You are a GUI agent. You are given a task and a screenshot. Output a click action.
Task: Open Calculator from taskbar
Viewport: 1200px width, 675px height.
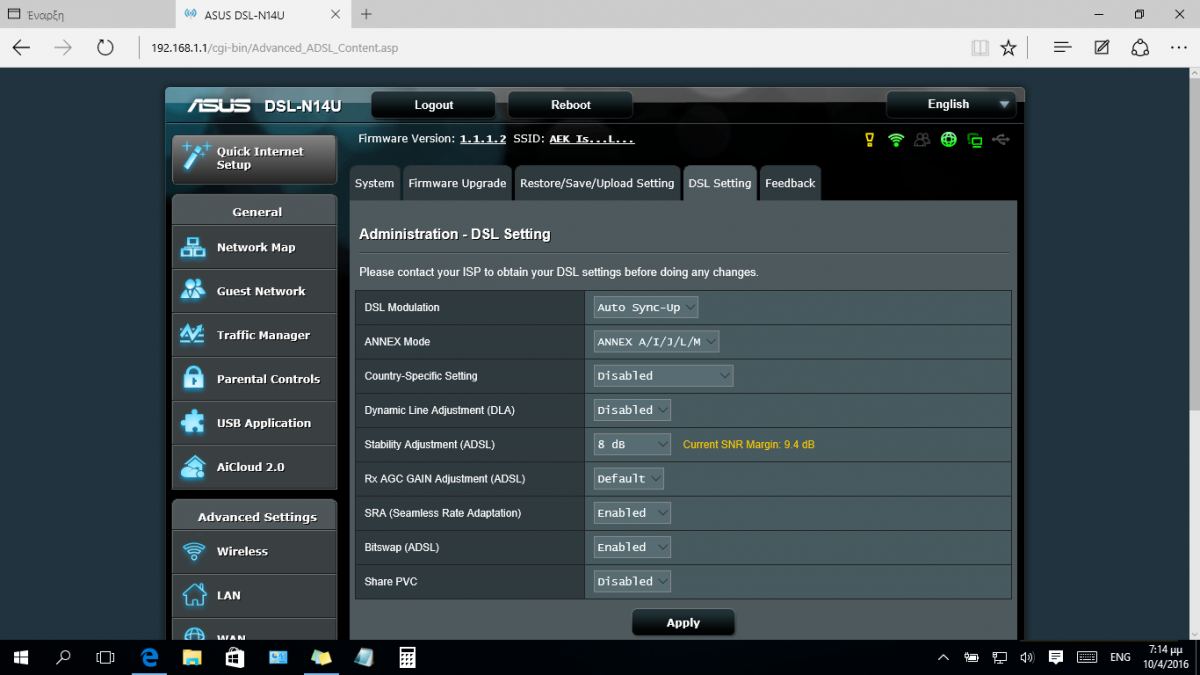tap(407, 657)
